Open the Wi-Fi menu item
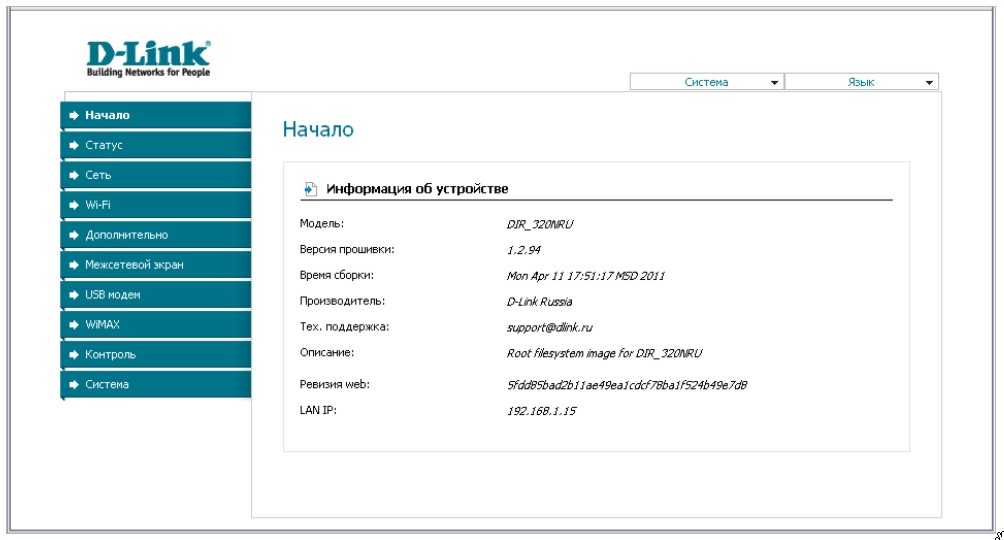Screen dimensions: 1004x540 tap(156, 205)
